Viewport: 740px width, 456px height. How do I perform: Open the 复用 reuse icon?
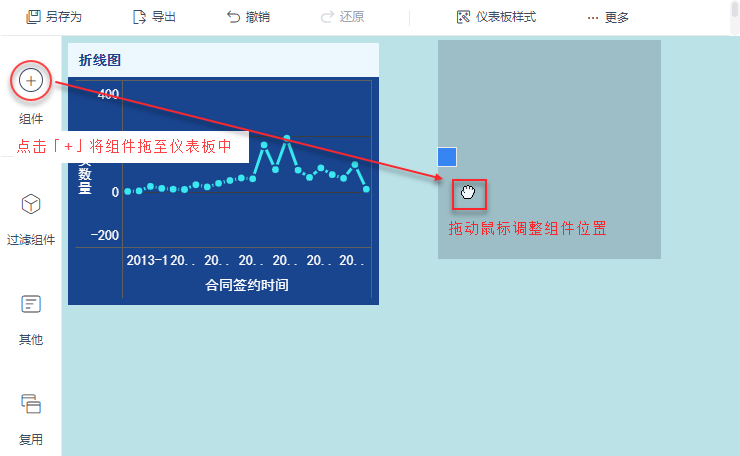pyautogui.click(x=31, y=404)
